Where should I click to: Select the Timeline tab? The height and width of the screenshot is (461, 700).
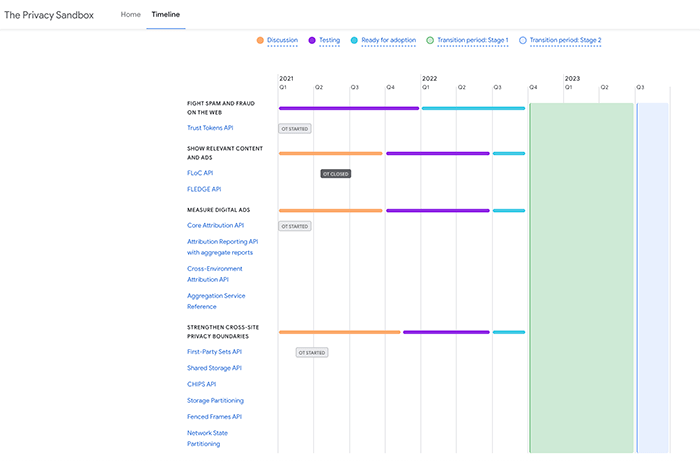coord(166,14)
